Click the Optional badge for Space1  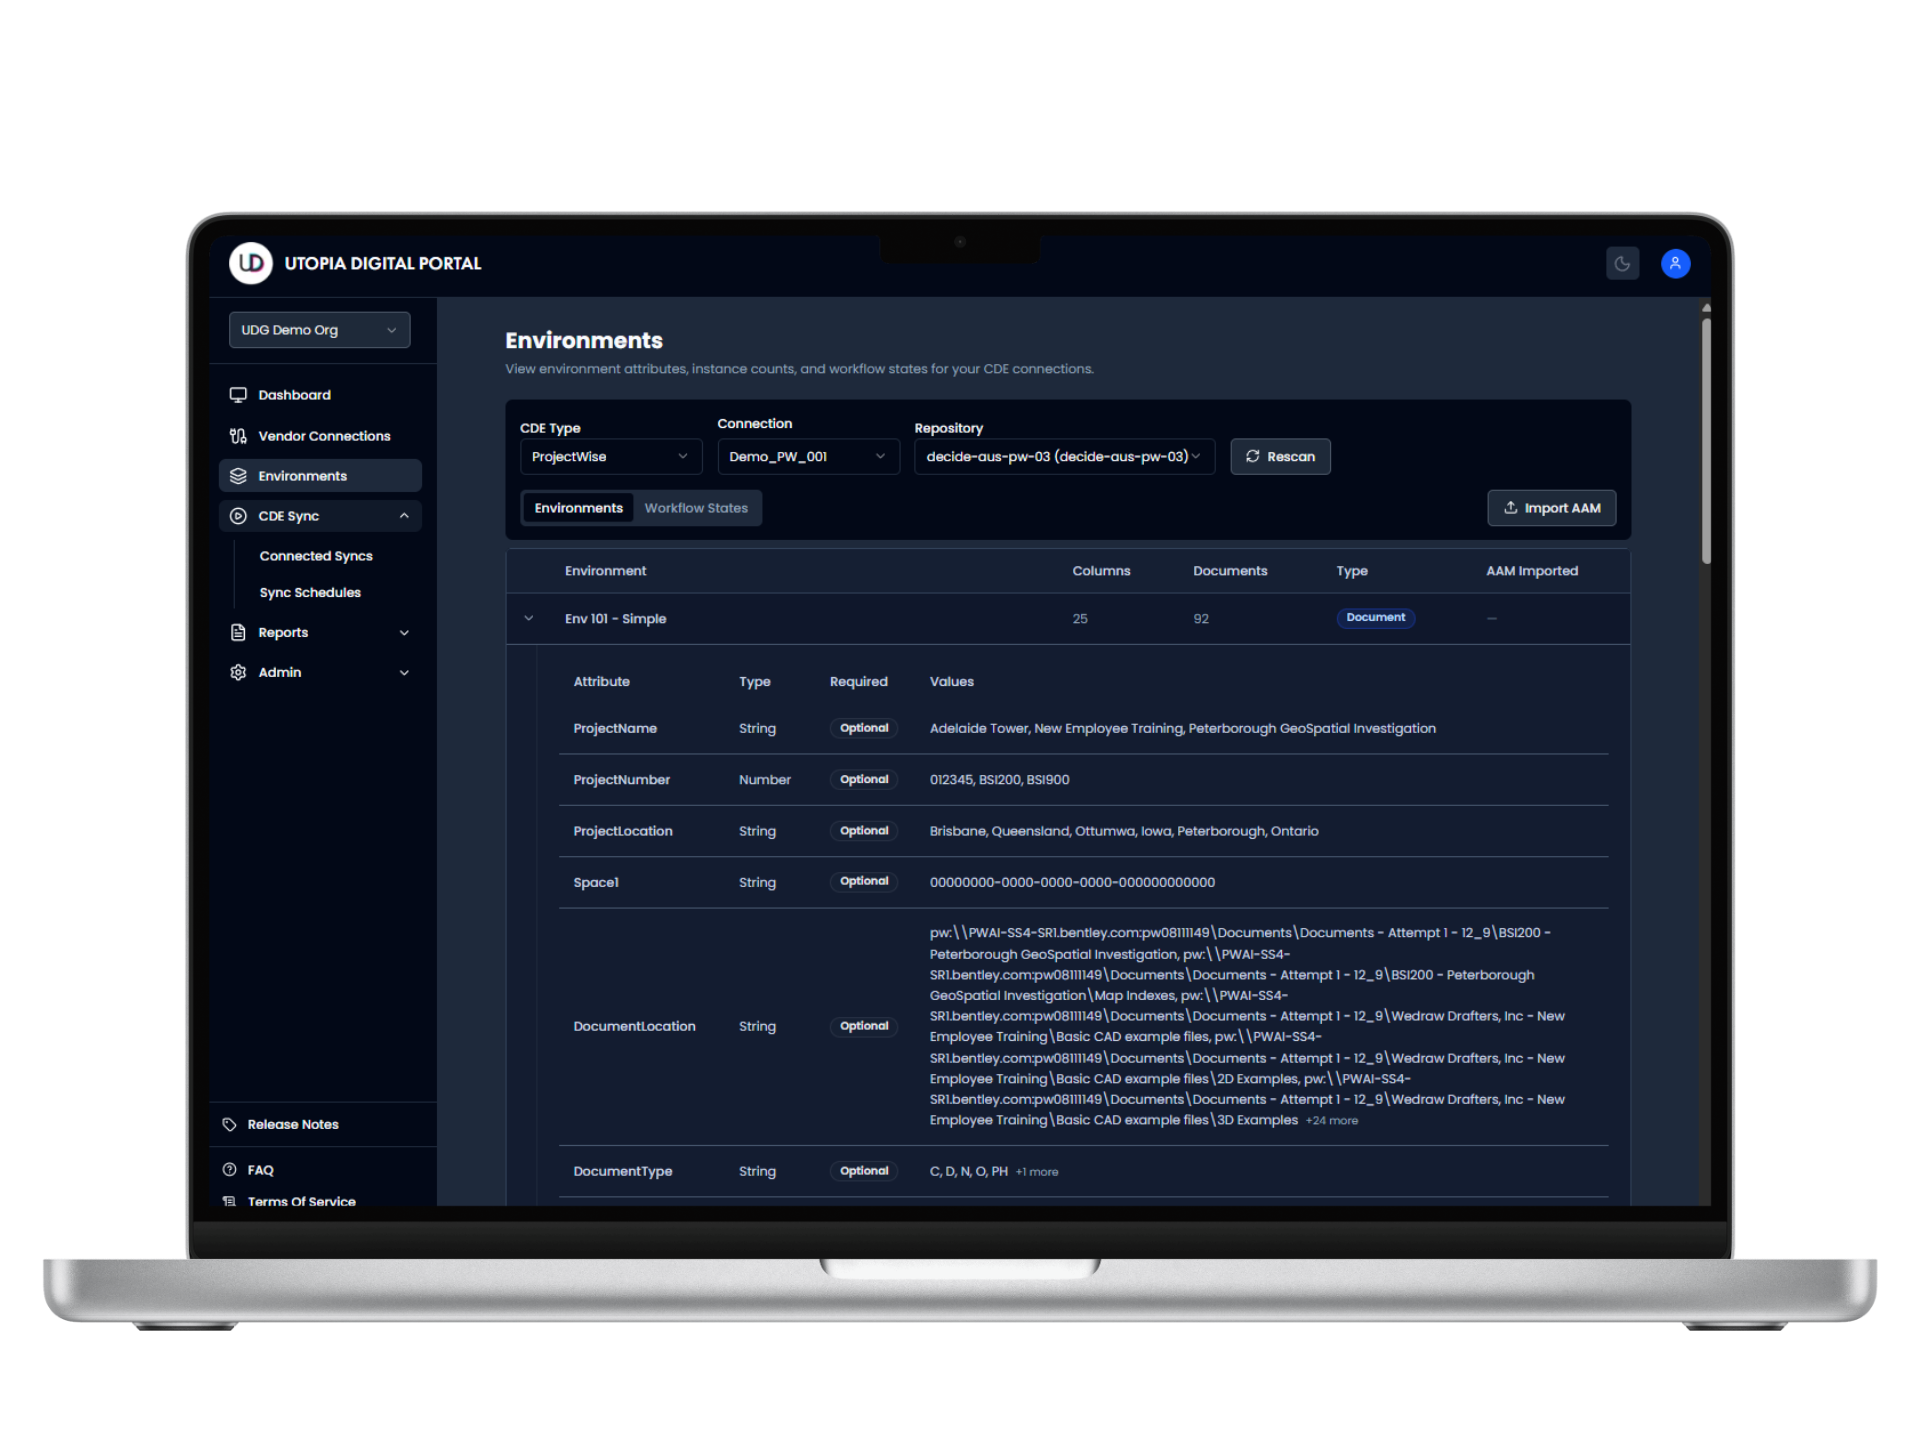click(x=864, y=881)
